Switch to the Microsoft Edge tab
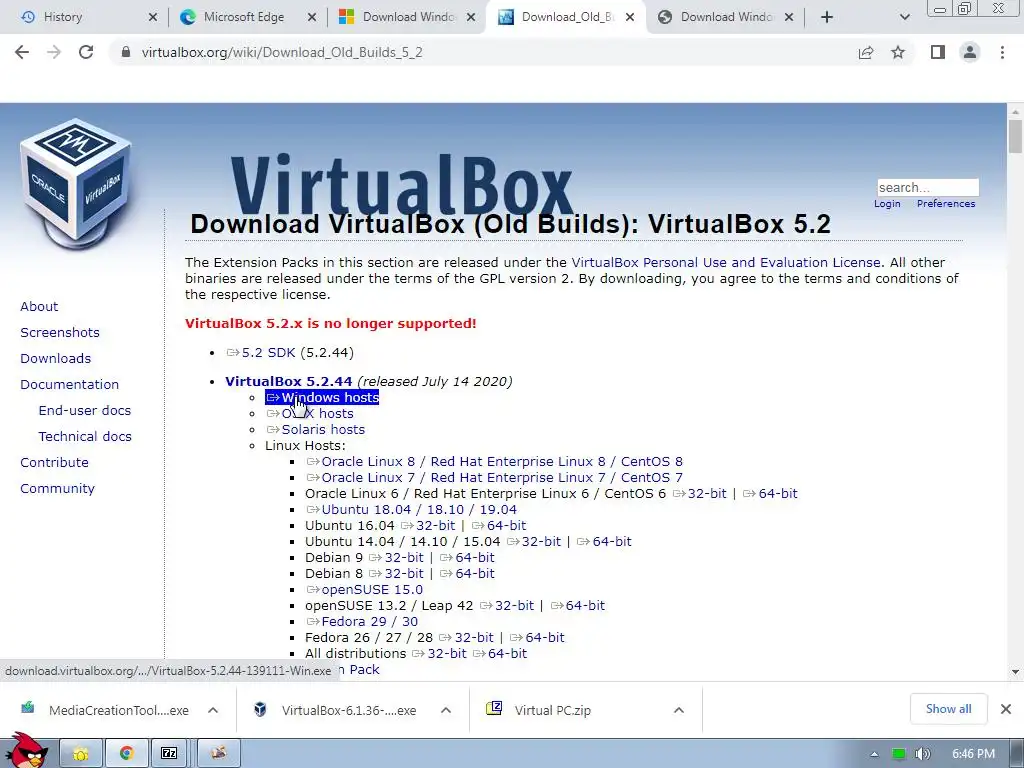Screen dimensions: 1024x768 tap(244, 17)
